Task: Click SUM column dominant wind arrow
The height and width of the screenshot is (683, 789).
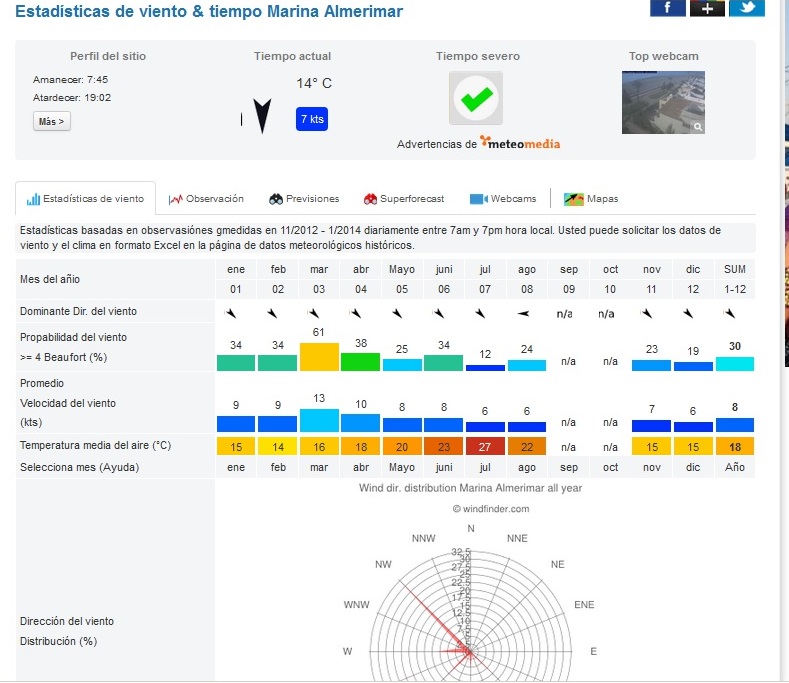Action: [730, 314]
